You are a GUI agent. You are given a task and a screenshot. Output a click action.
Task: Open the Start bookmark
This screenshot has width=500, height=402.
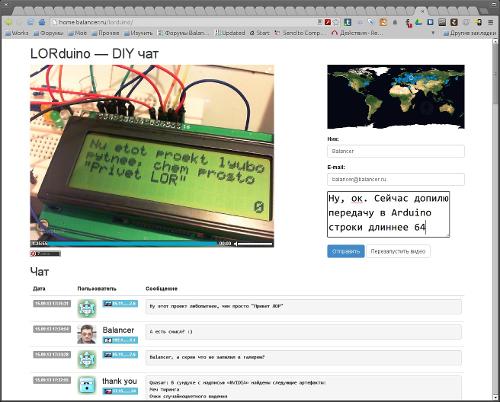click(260, 33)
